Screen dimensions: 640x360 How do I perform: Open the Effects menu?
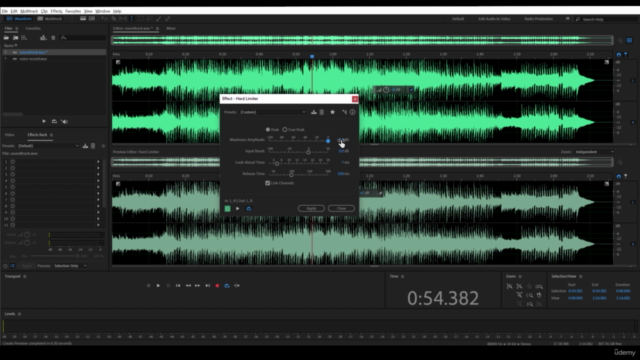point(56,11)
